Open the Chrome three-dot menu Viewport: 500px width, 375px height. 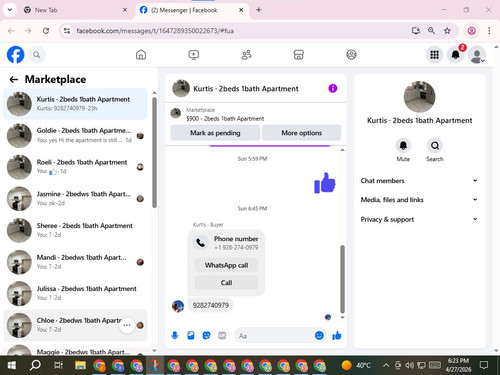[x=489, y=31]
